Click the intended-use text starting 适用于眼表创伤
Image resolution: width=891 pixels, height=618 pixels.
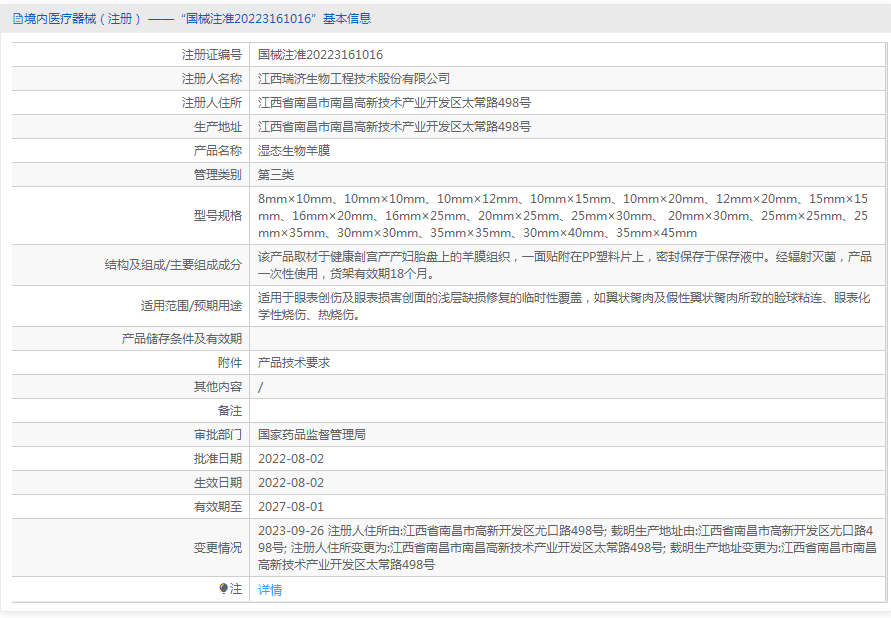click(x=564, y=306)
